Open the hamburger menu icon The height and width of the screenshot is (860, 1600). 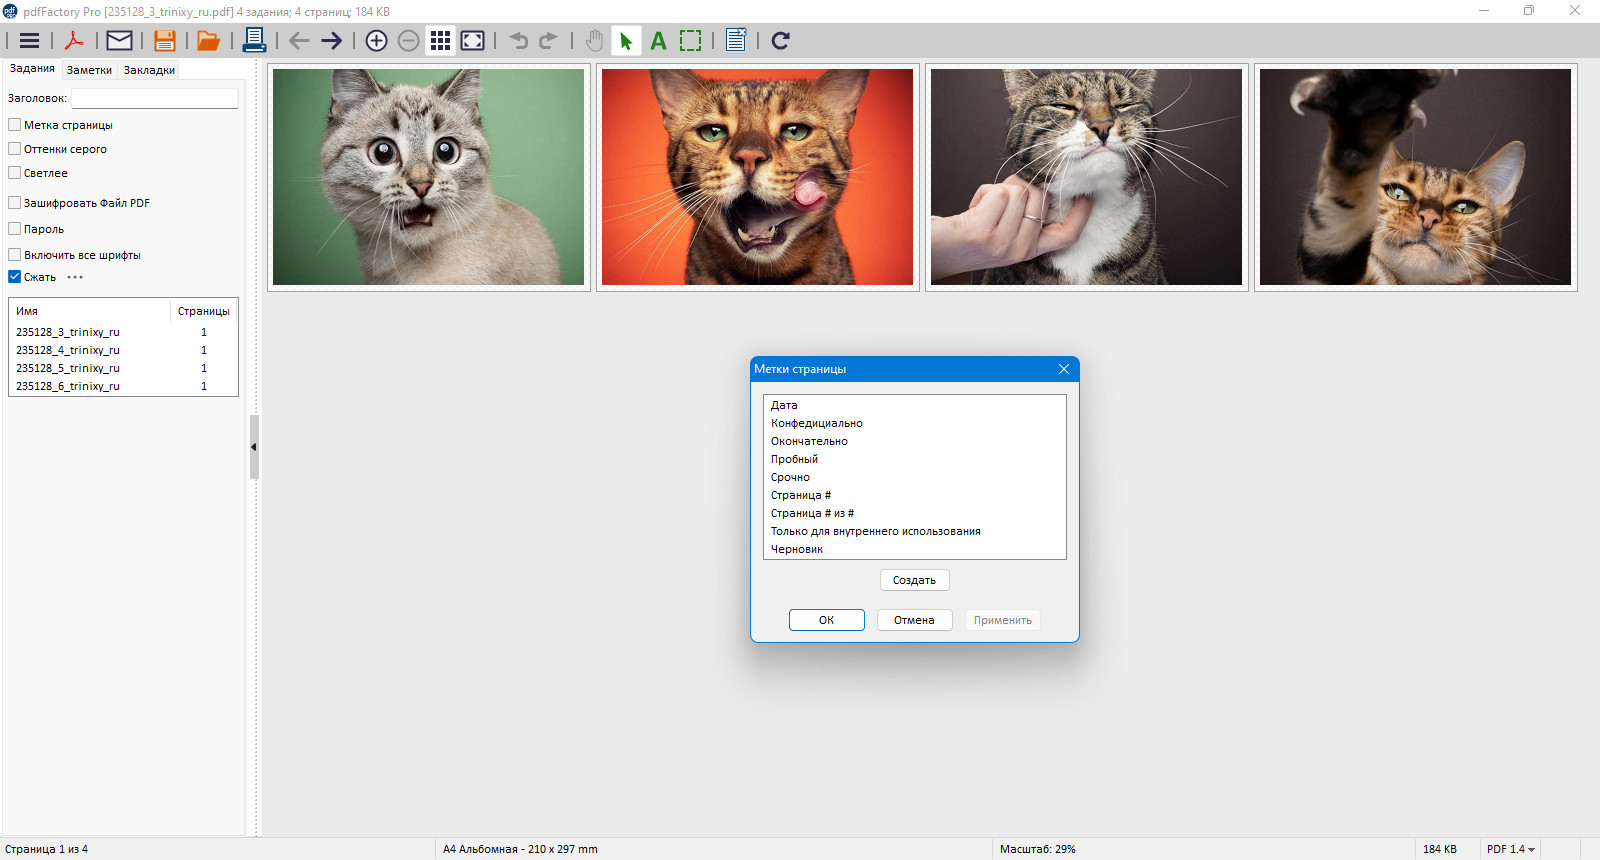[x=30, y=41]
